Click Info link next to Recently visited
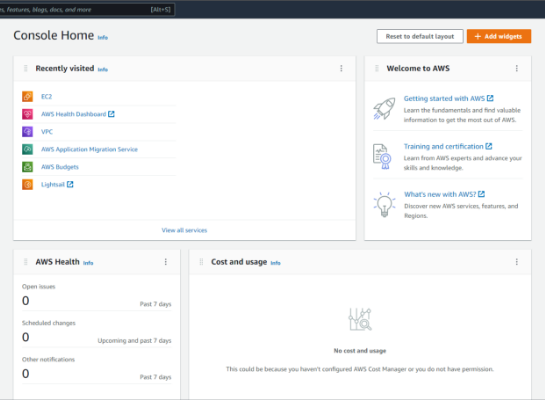This screenshot has width=545, height=400. point(103,70)
